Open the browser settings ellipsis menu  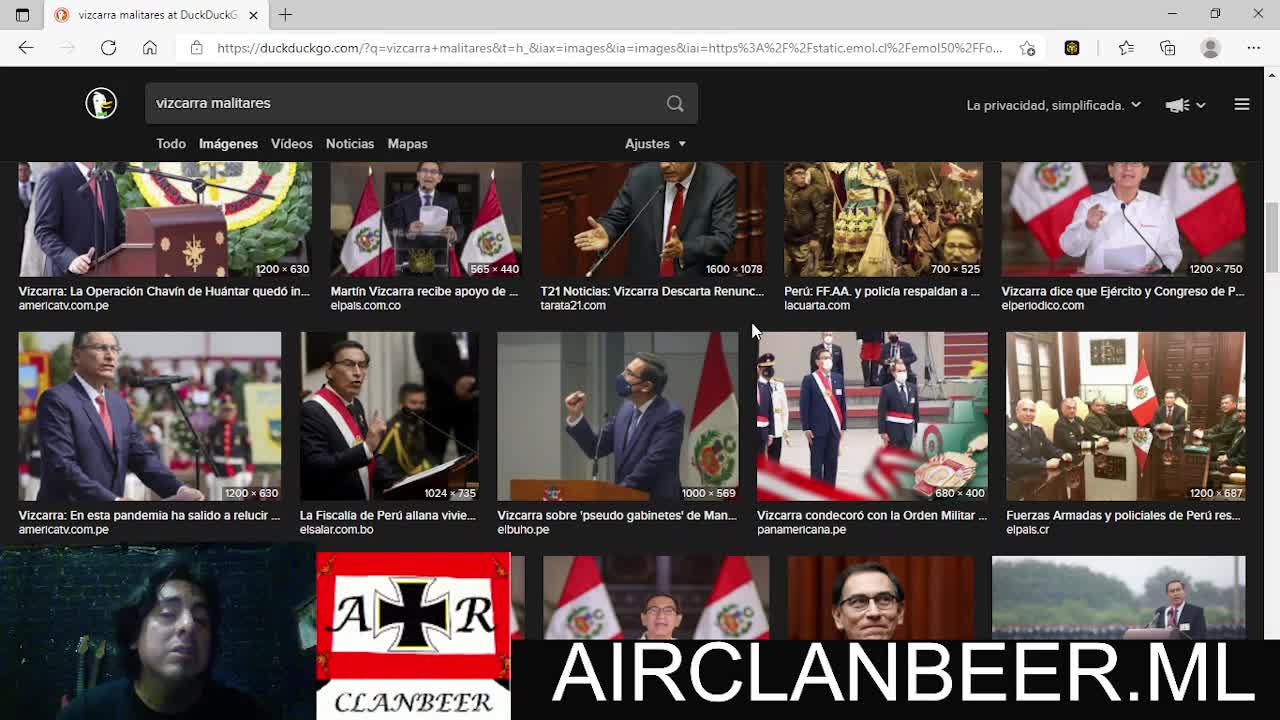point(1253,48)
